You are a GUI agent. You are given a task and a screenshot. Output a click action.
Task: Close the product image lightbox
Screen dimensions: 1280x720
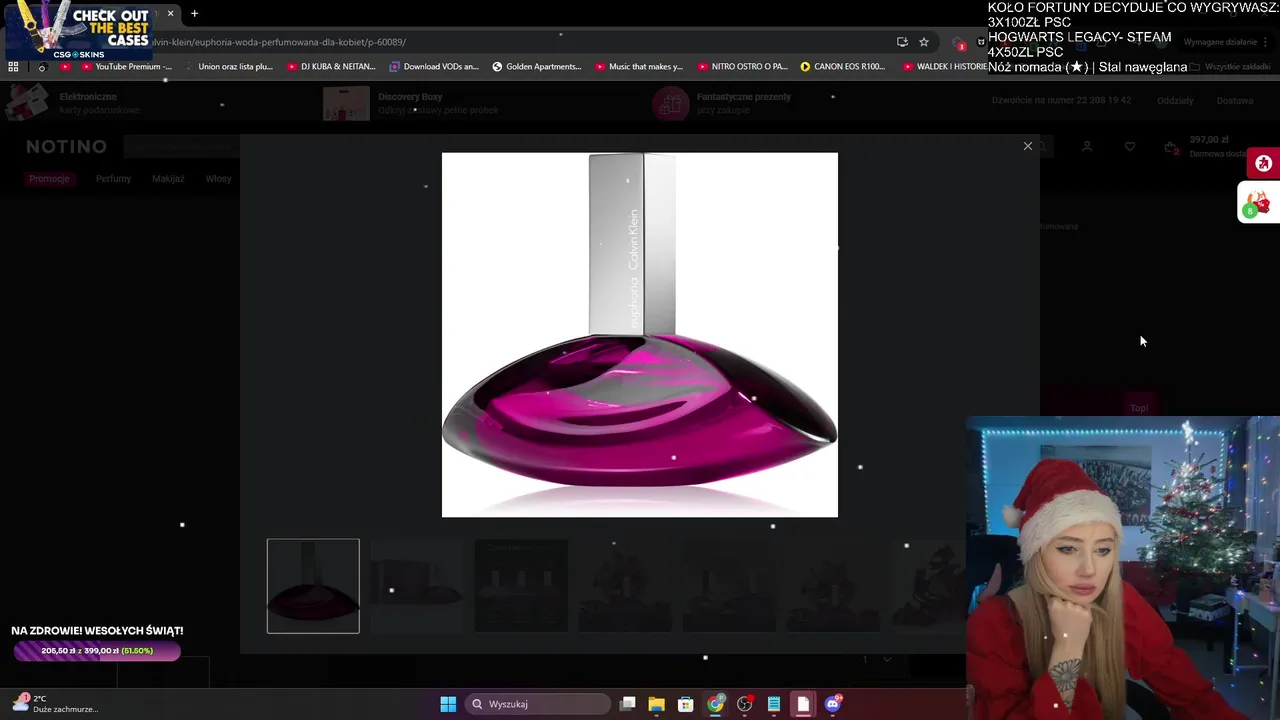(1028, 146)
